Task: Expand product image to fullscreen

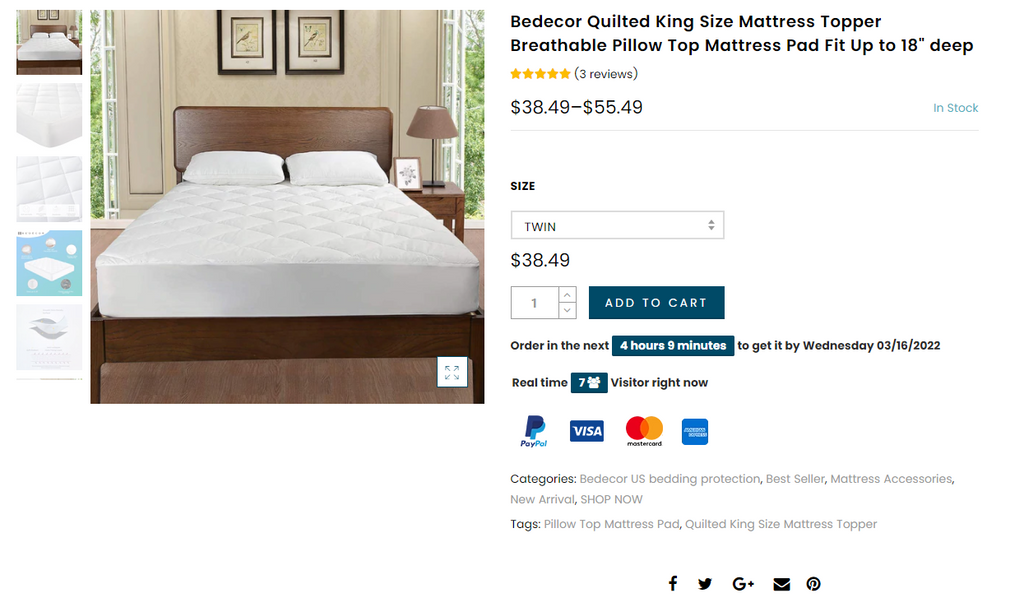Action: click(452, 372)
